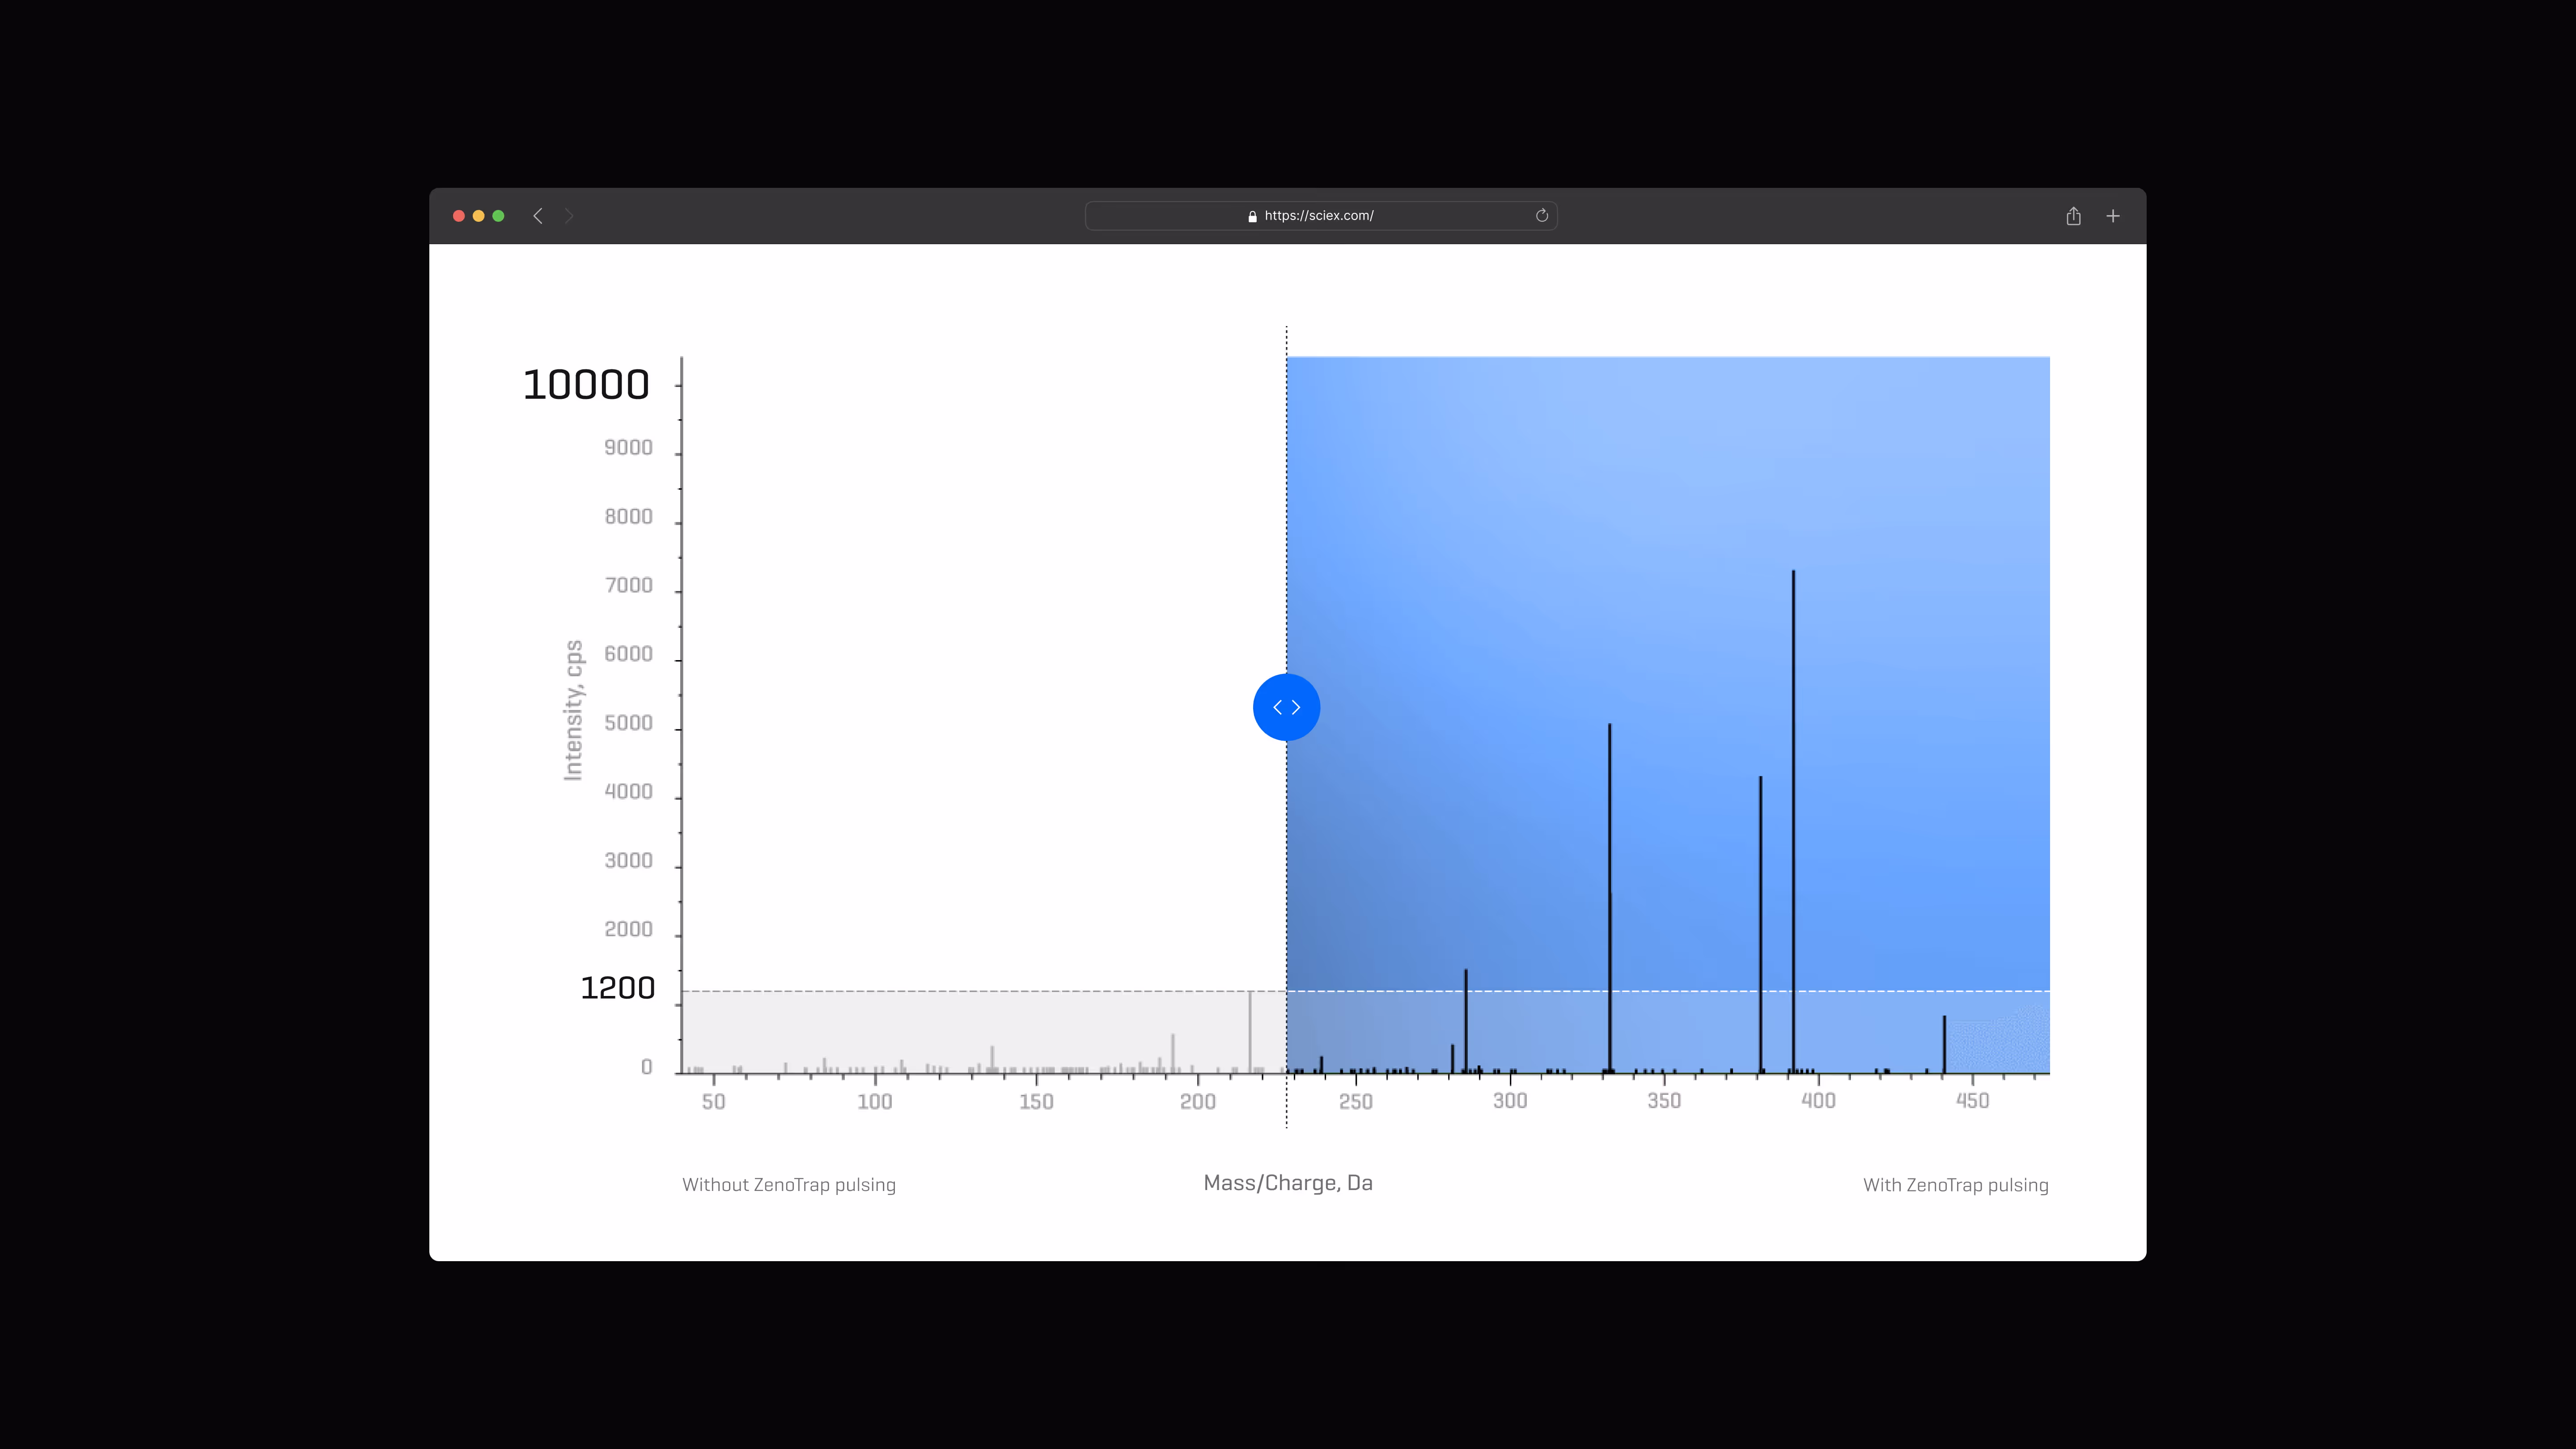This screenshot has width=2576, height=1449.
Task: Click the 6000 y-axis tick label
Action: [x=628, y=654]
